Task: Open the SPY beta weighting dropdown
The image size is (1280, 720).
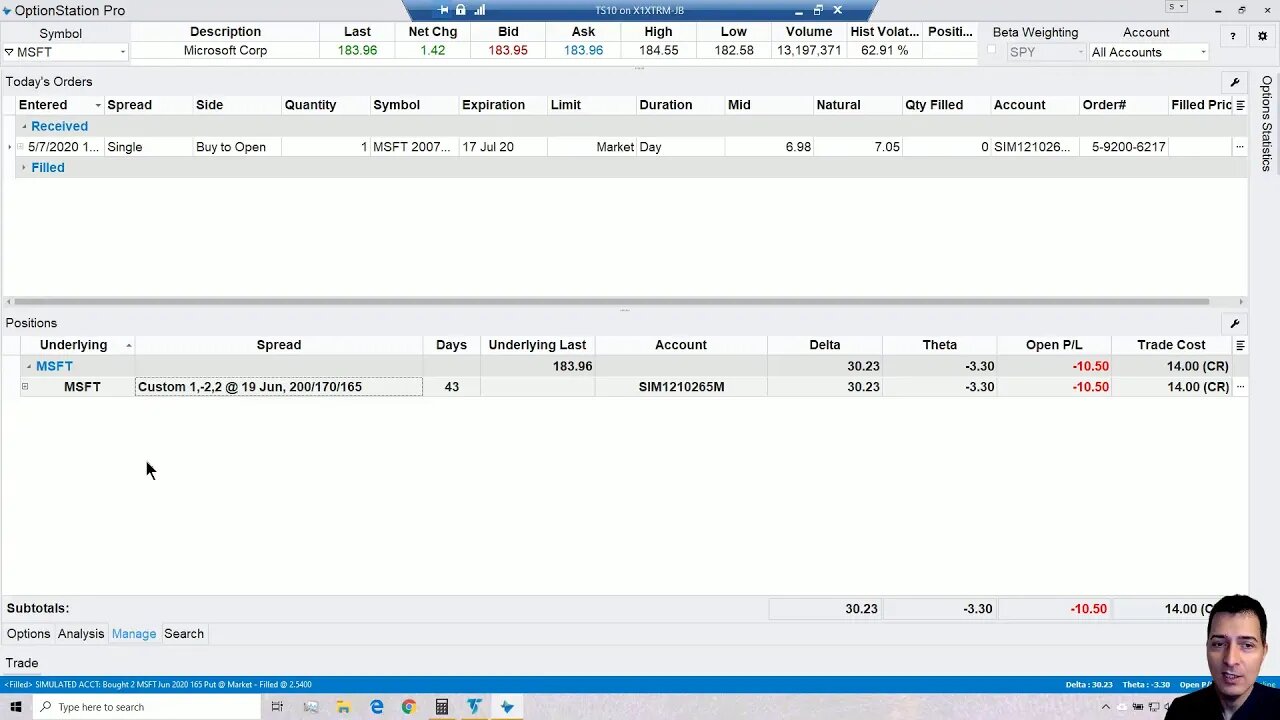Action: tap(1080, 52)
